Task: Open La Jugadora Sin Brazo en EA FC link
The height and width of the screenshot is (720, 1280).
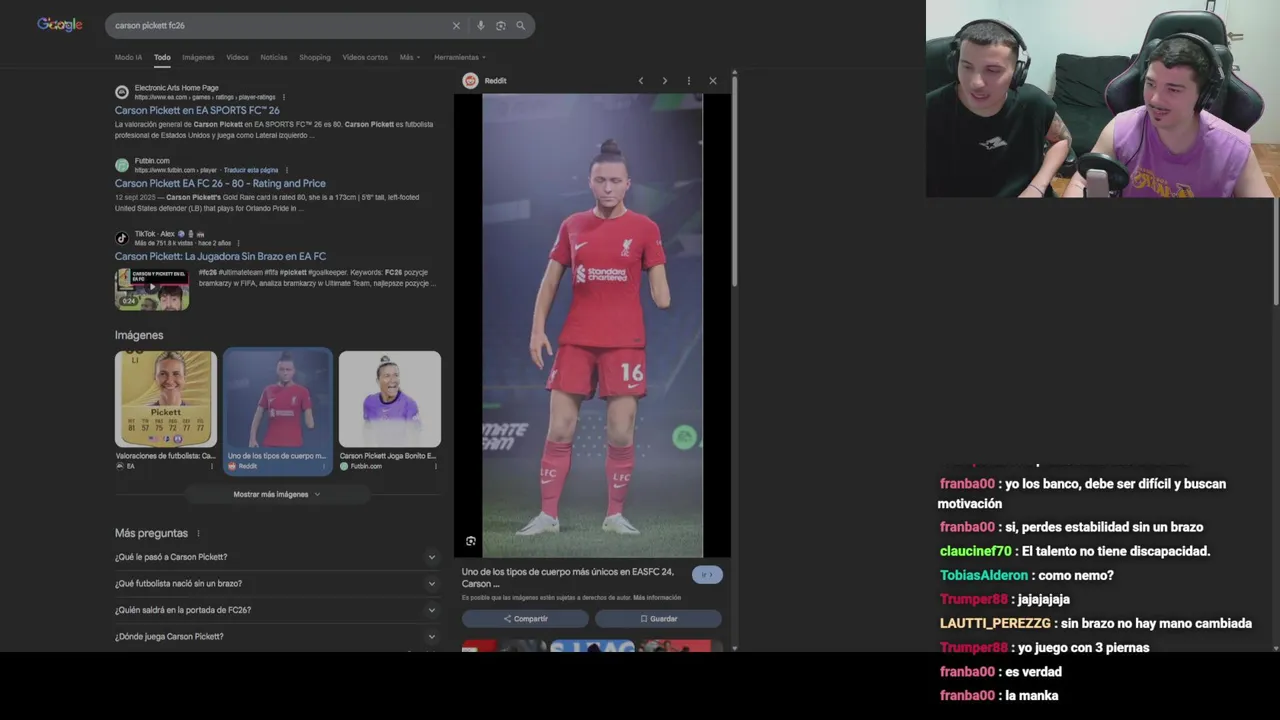Action: [x=220, y=256]
